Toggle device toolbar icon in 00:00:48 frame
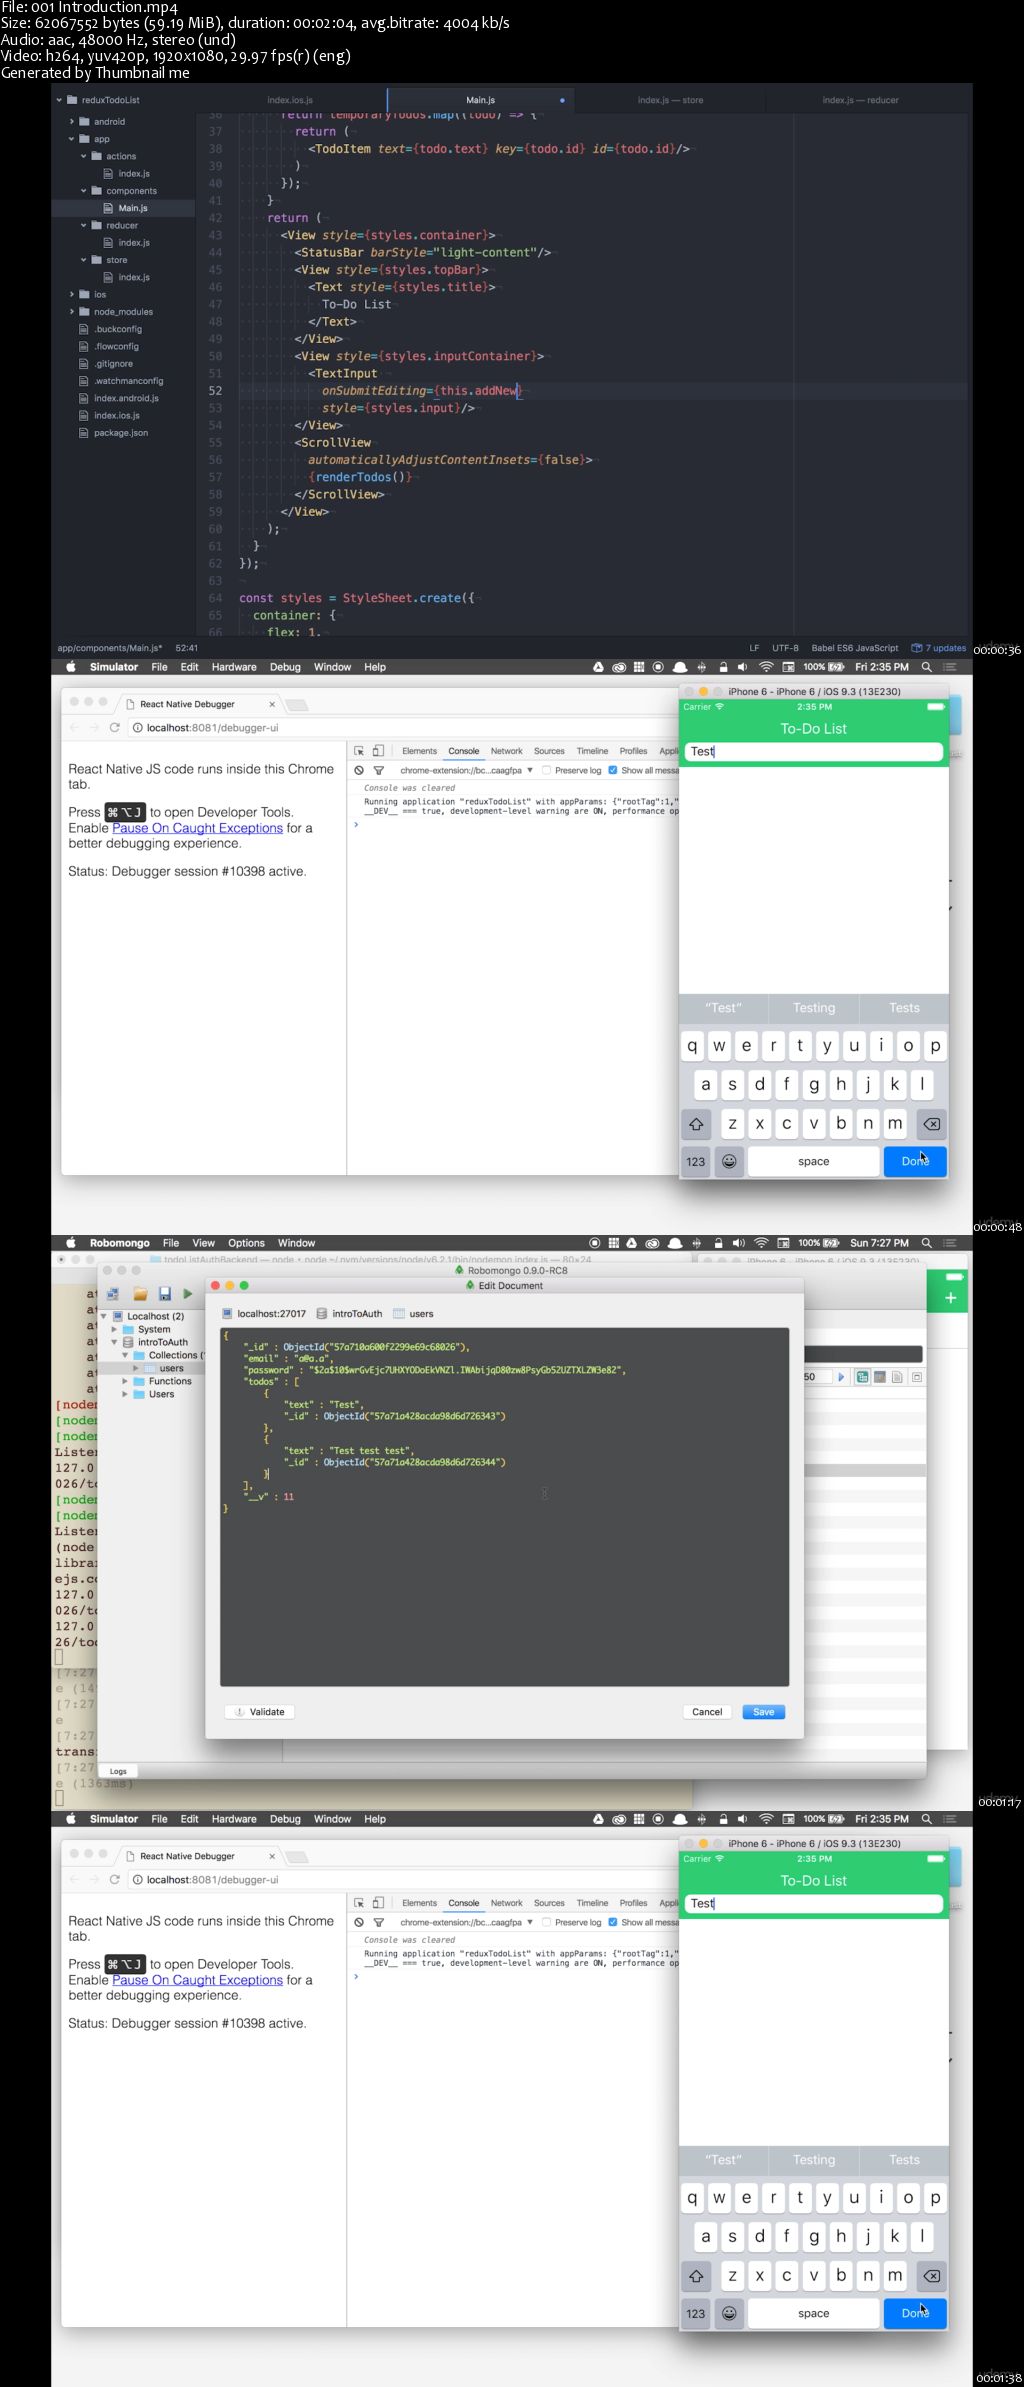The width and height of the screenshot is (1024, 2387). click(378, 751)
